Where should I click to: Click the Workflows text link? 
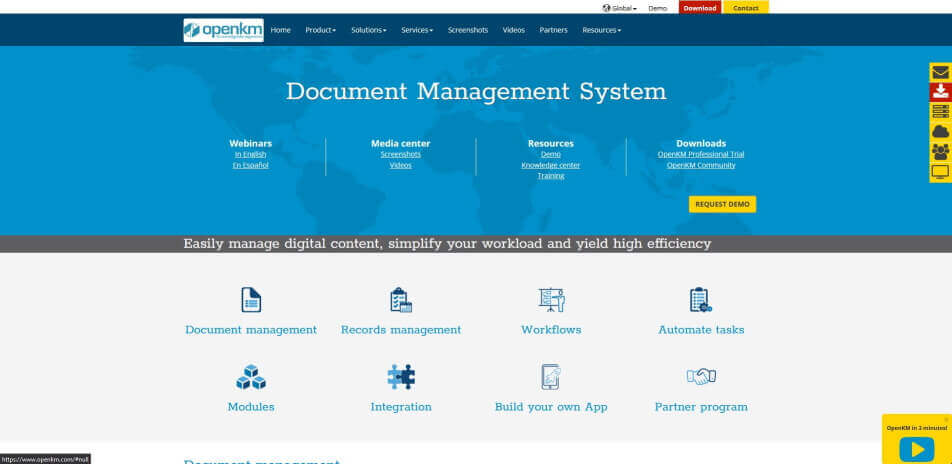[551, 330]
